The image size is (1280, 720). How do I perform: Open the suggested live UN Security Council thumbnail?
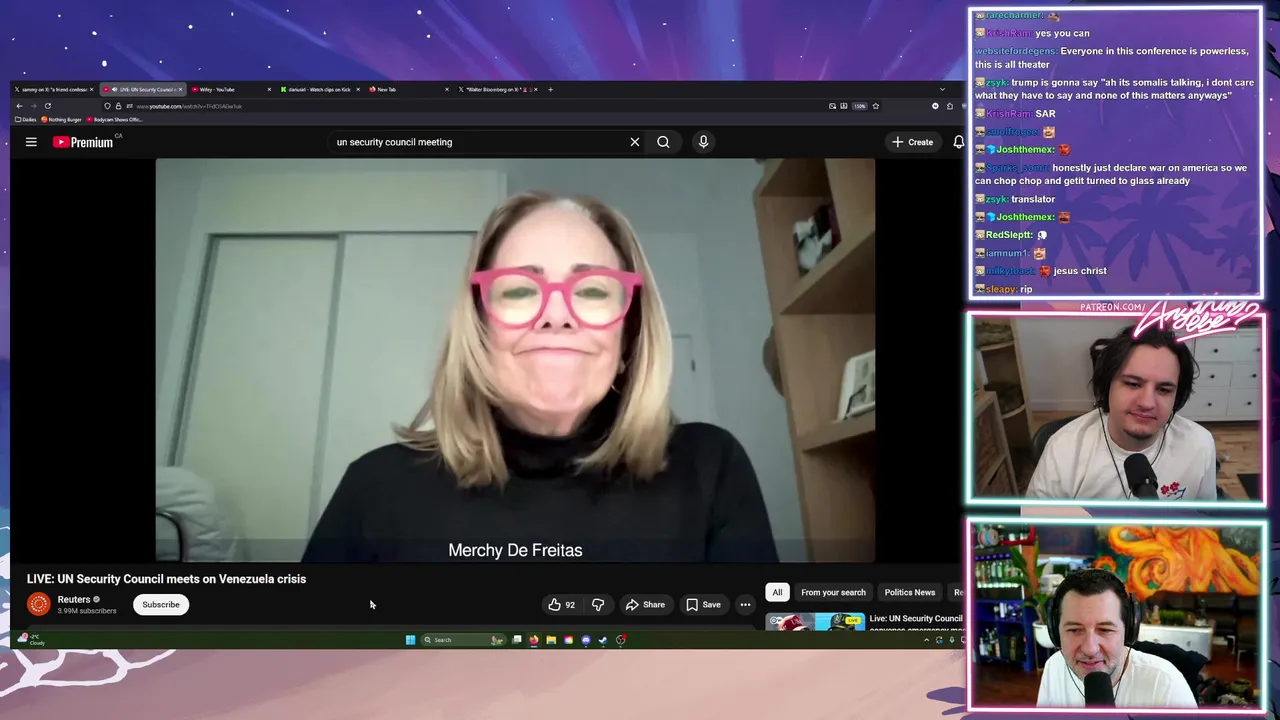(x=815, y=622)
